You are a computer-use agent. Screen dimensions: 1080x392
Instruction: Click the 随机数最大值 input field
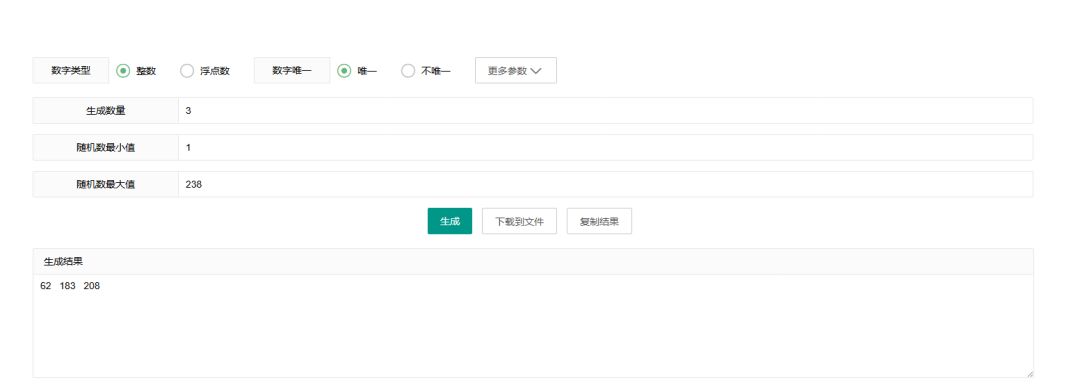click(605, 184)
